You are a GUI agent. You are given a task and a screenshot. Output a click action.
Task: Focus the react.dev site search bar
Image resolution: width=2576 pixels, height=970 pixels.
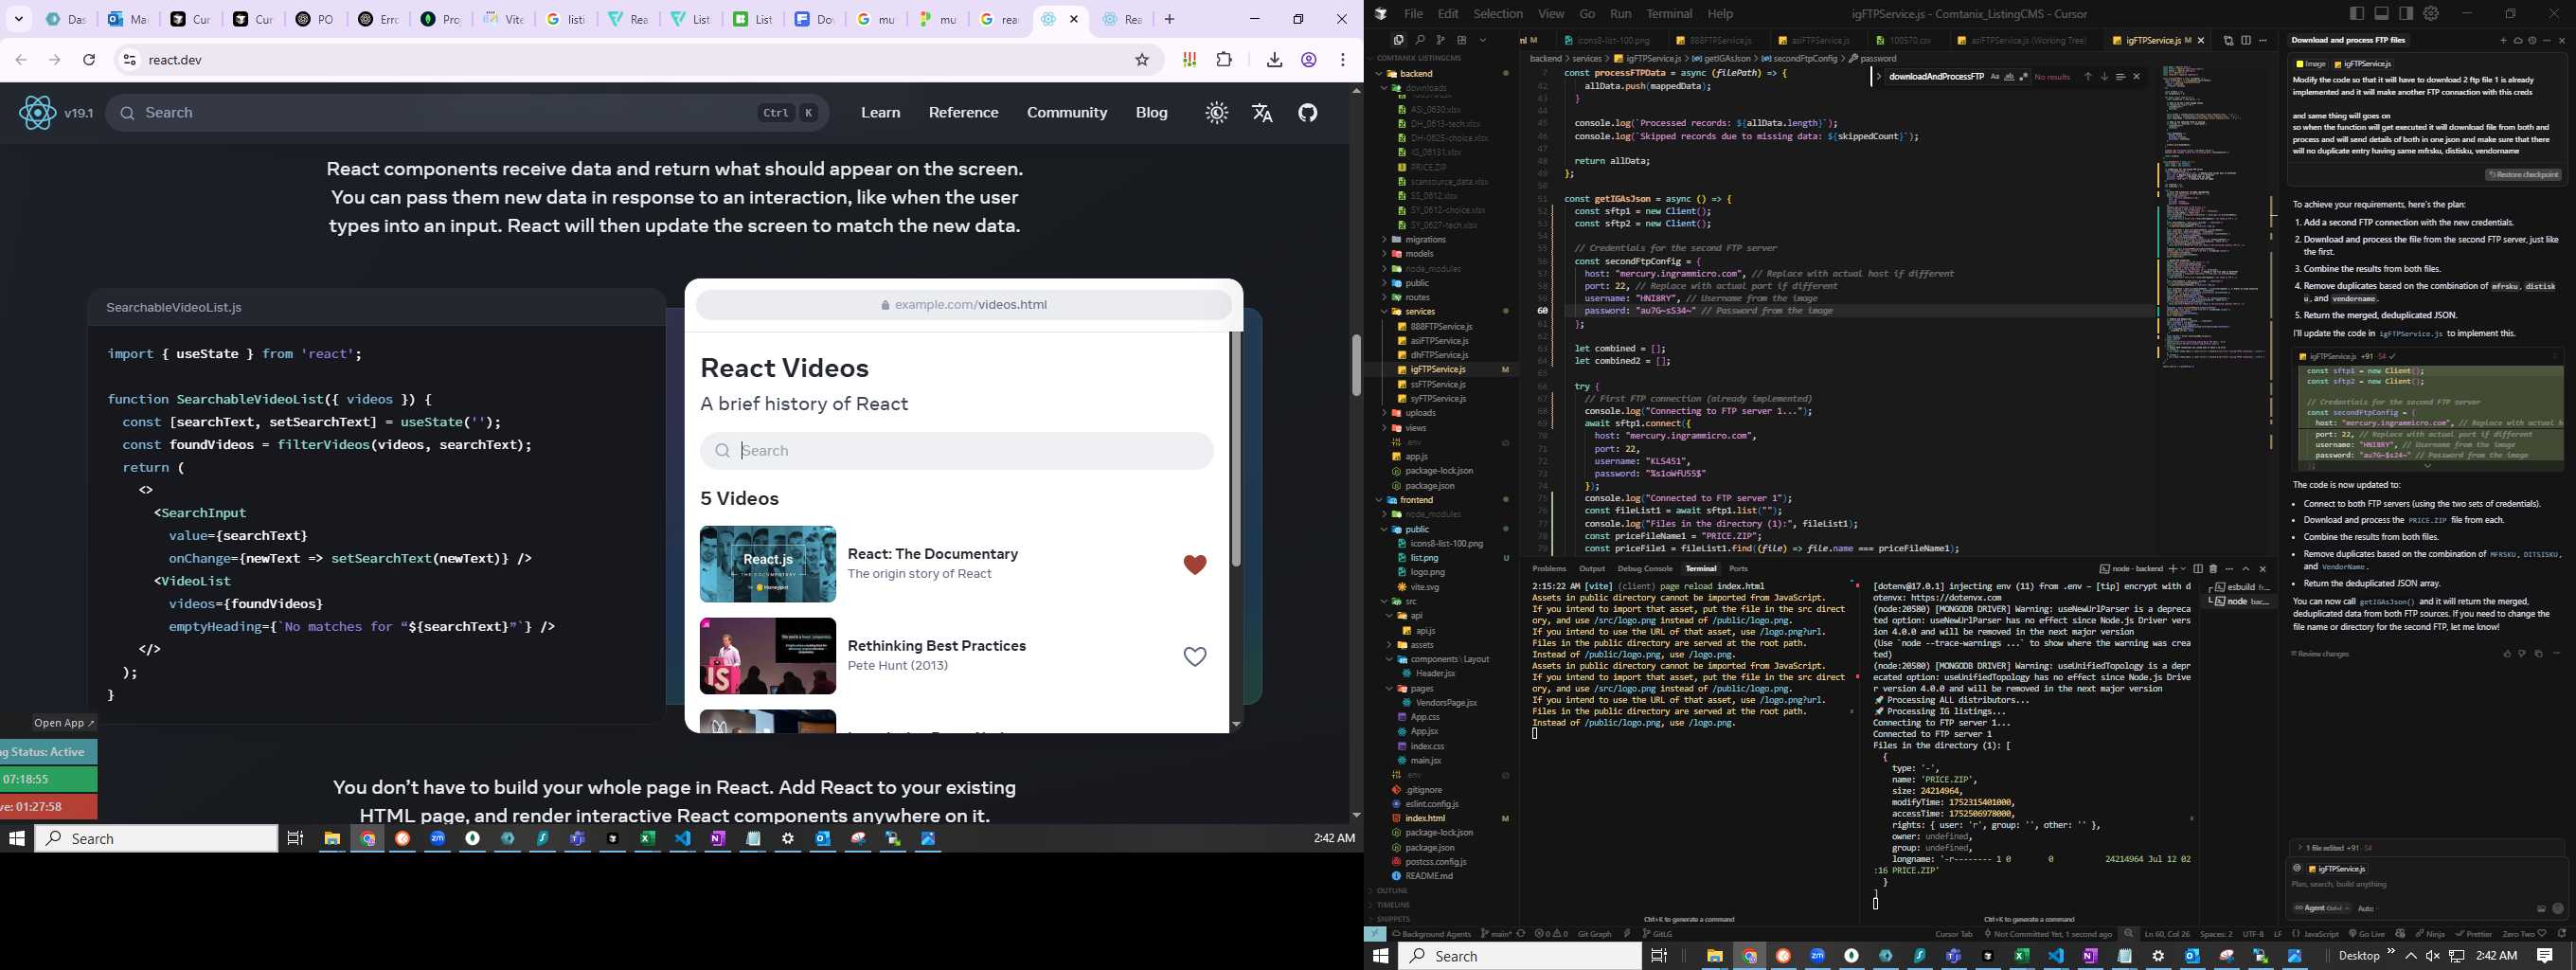tap(467, 113)
